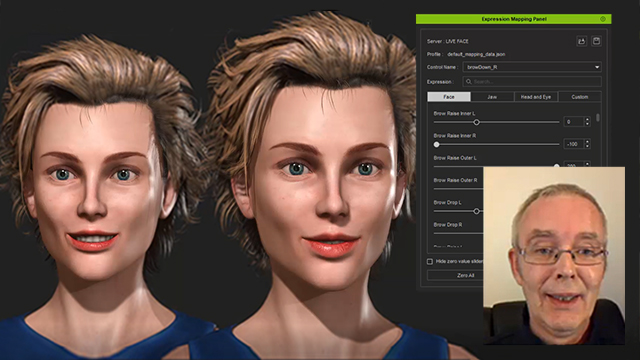Viewport: 640px width, 360px height.
Task: Open the Control Name dropdown showing browDown_R
Action: [532, 67]
